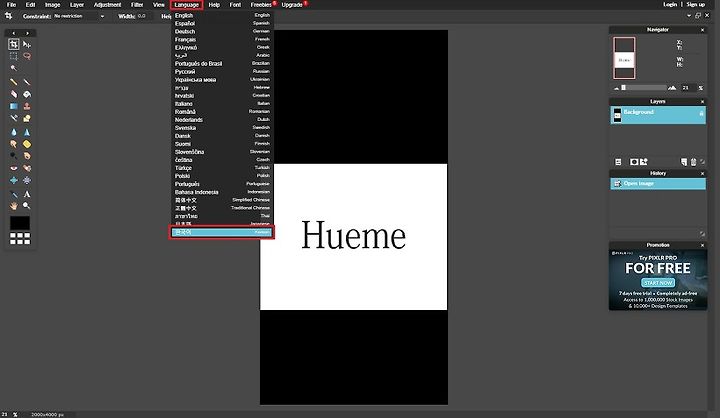Open the File menu
Viewport: 720px width, 418px height.
(x=11, y=5)
